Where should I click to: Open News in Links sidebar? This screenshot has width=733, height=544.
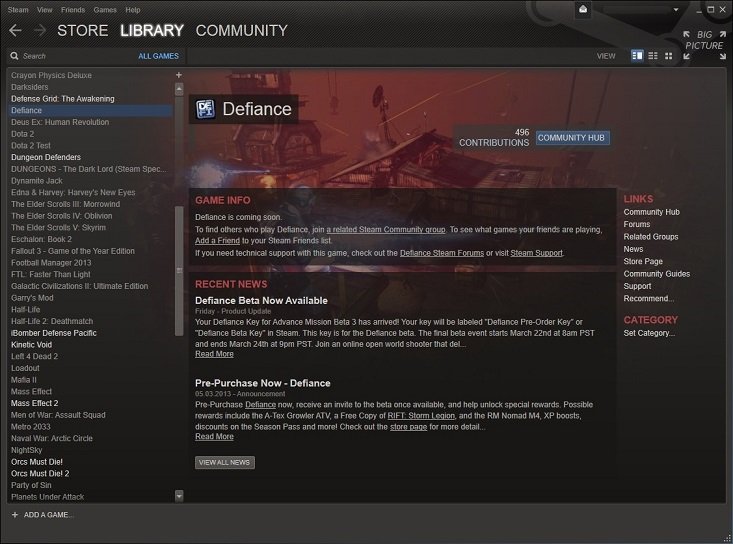(x=633, y=249)
